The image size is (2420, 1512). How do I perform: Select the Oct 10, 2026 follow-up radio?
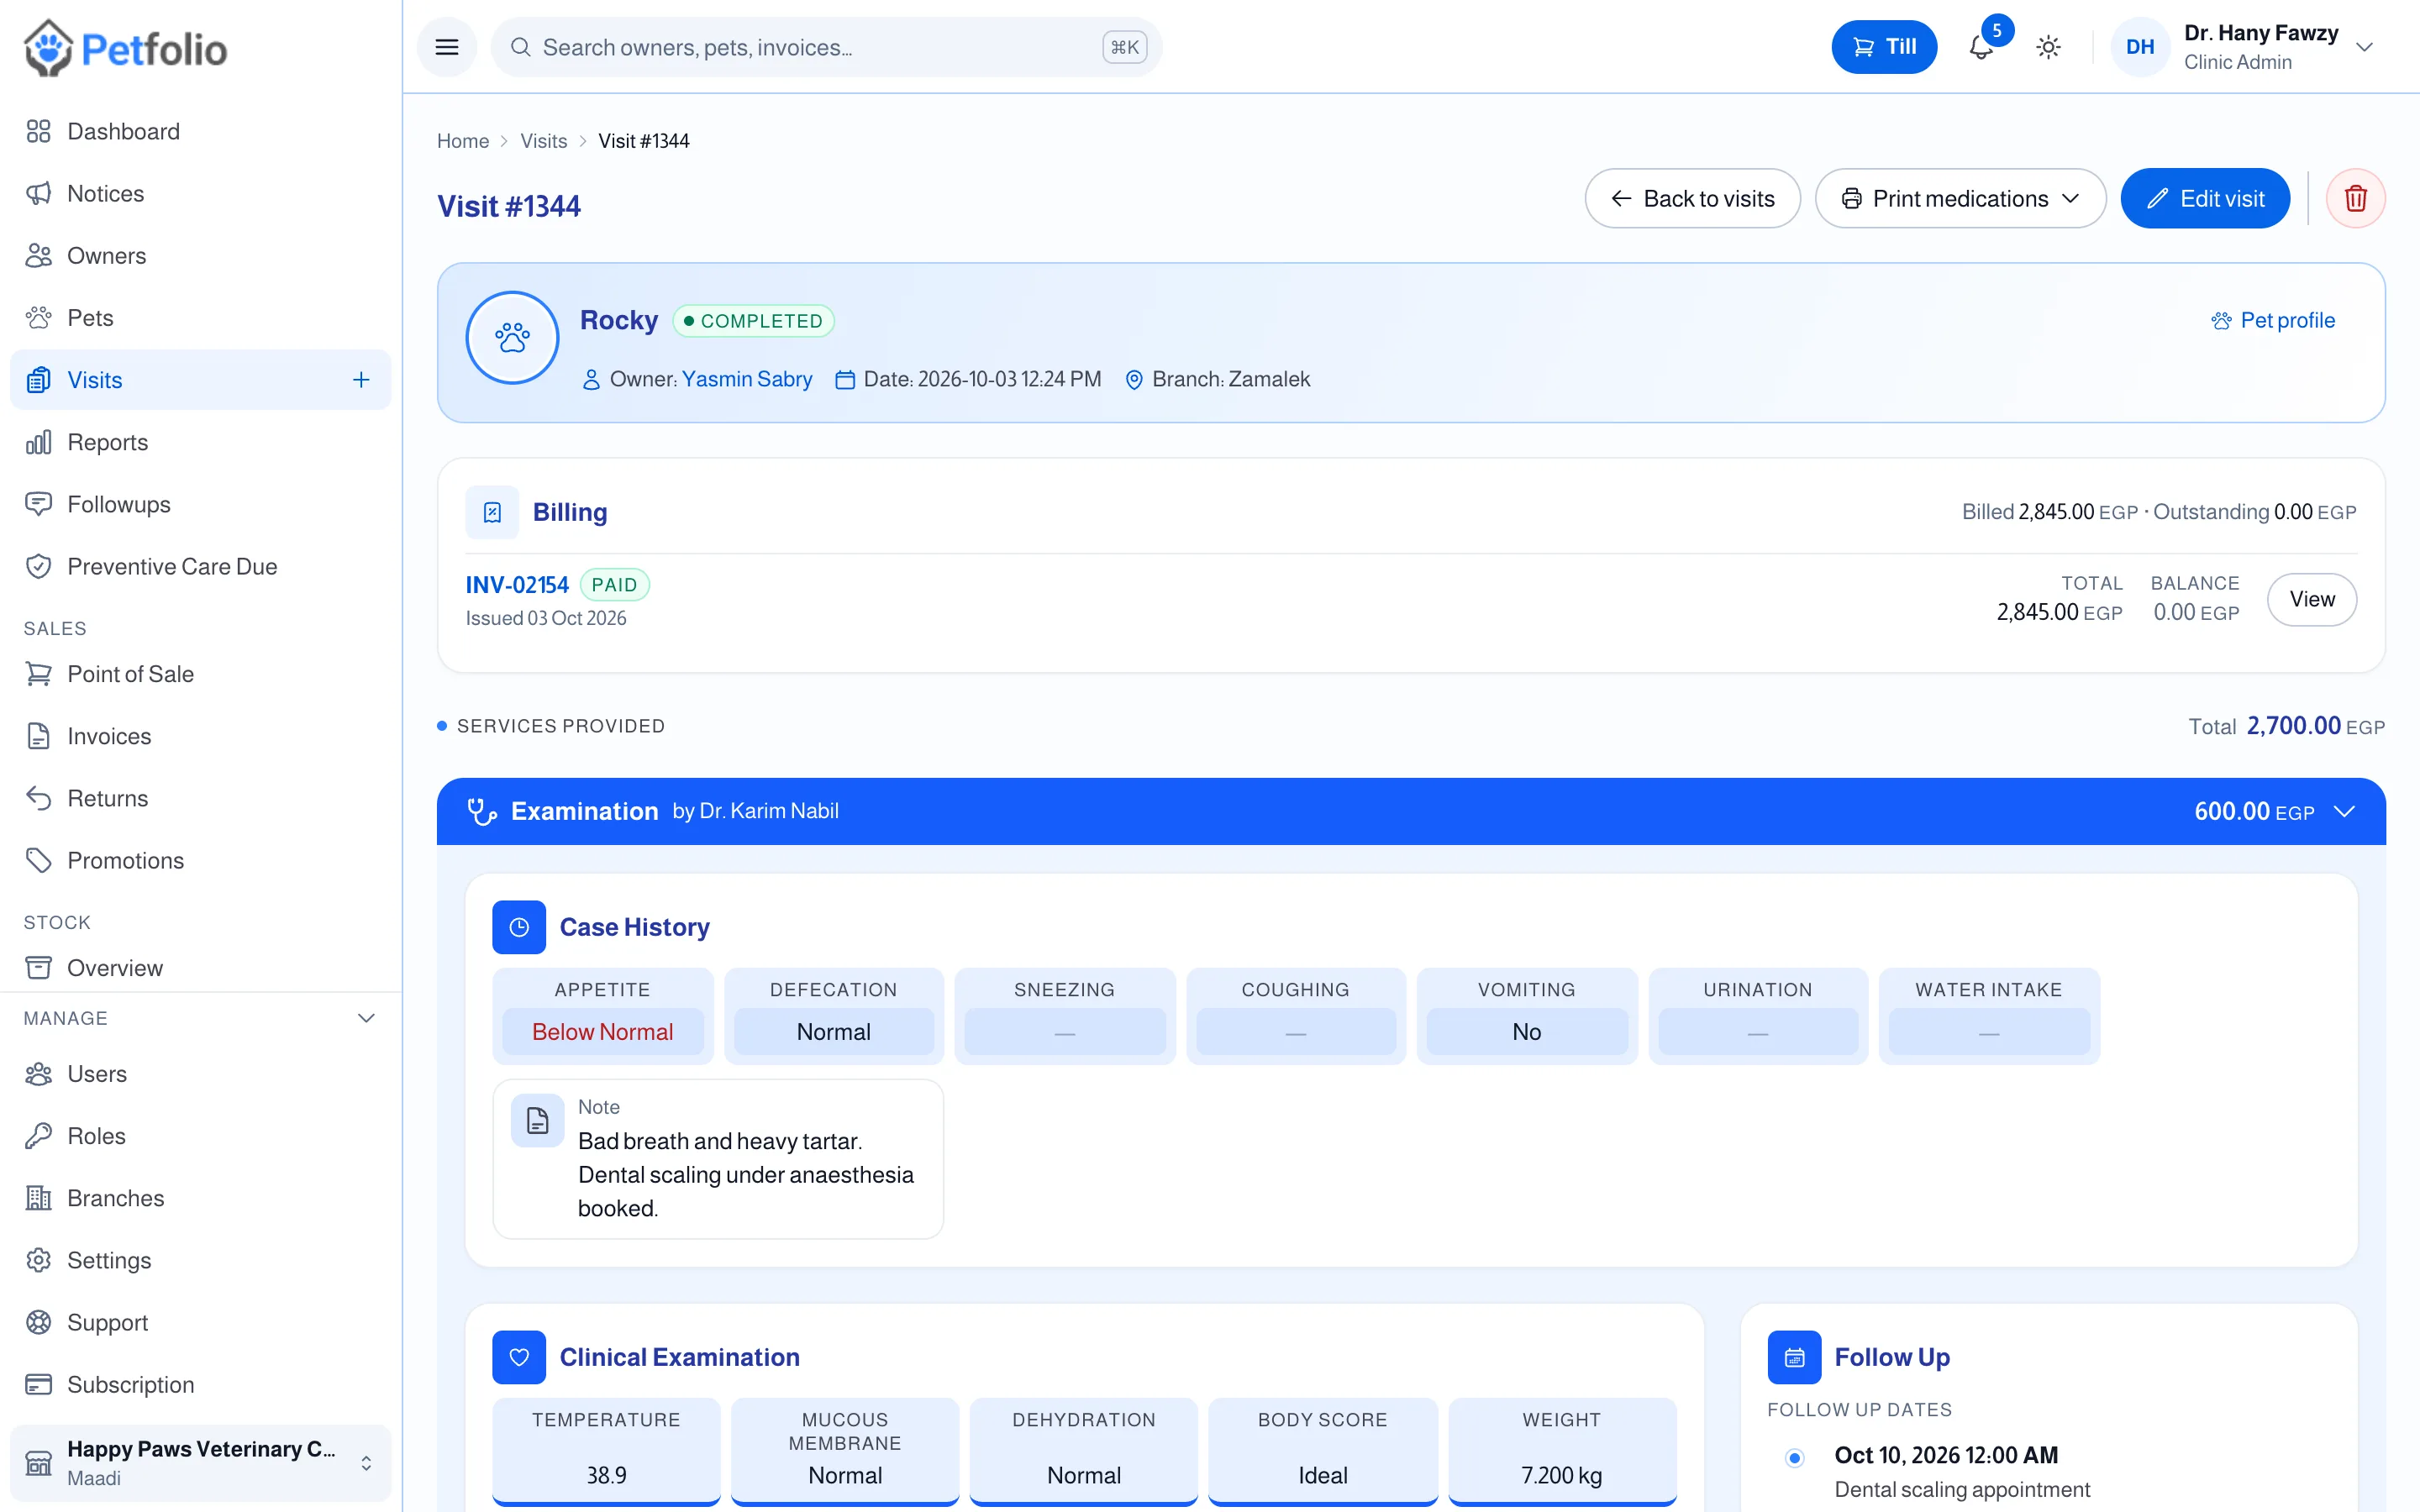click(1794, 1457)
